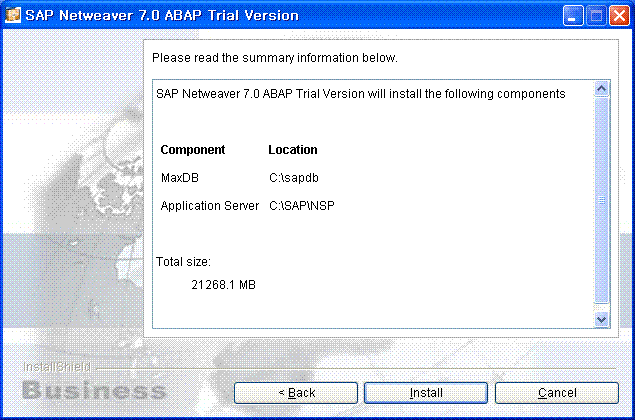The image size is (635, 420).
Task: Cancel the installation wizard
Action: pyautogui.click(x=557, y=392)
